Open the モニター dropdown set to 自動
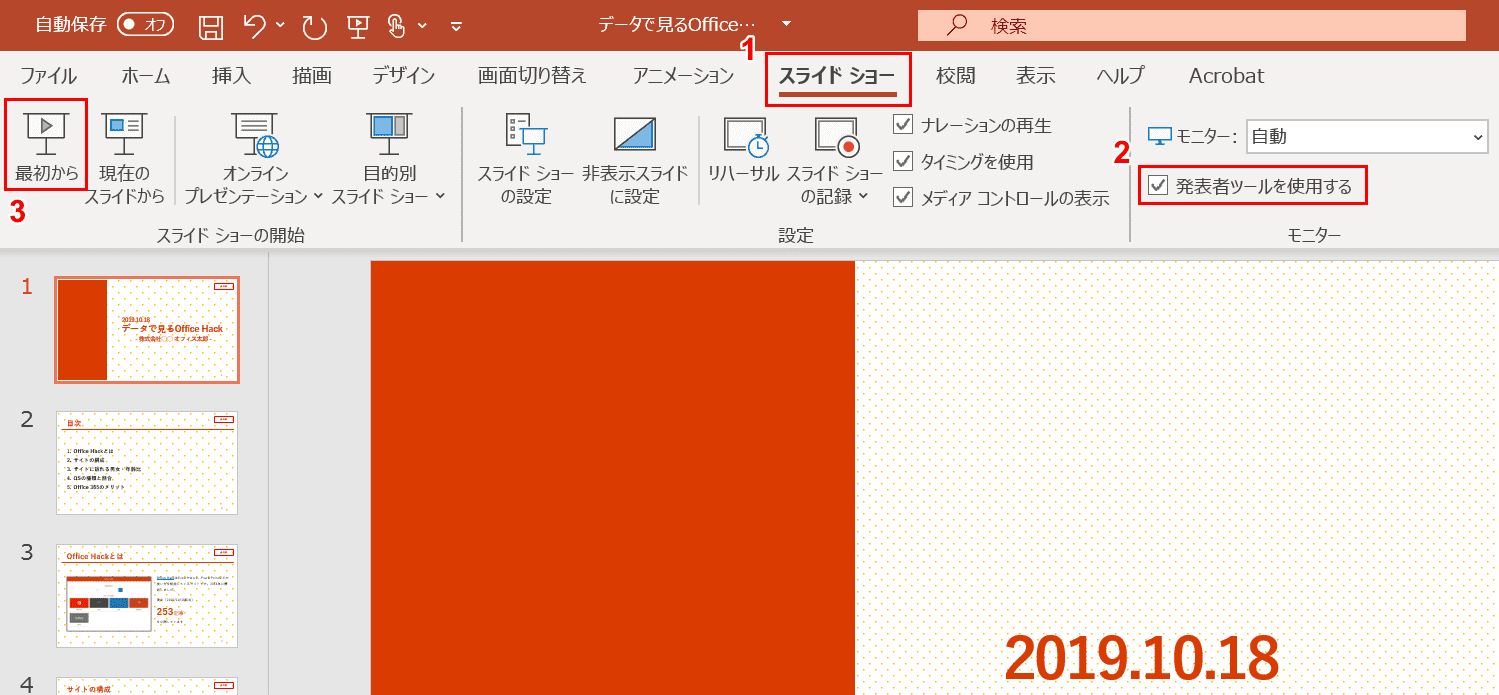The width and height of the screenshot is (1499, 695). (x=1367, y=137)
